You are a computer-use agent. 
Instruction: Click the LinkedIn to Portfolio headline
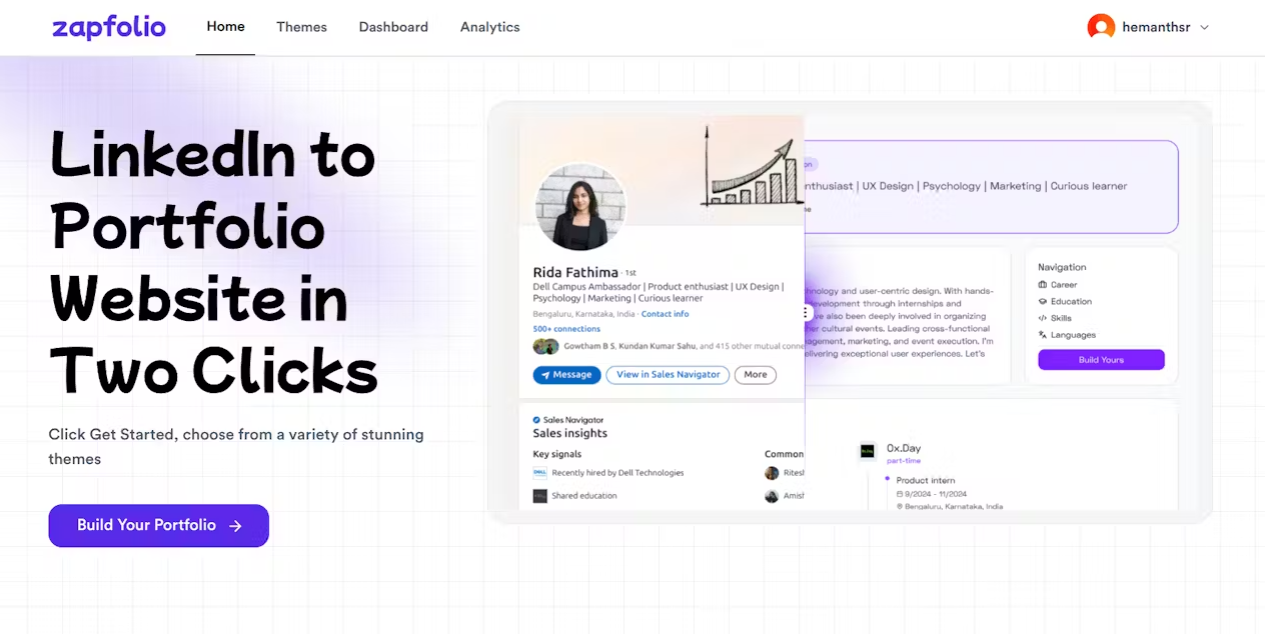216,262
